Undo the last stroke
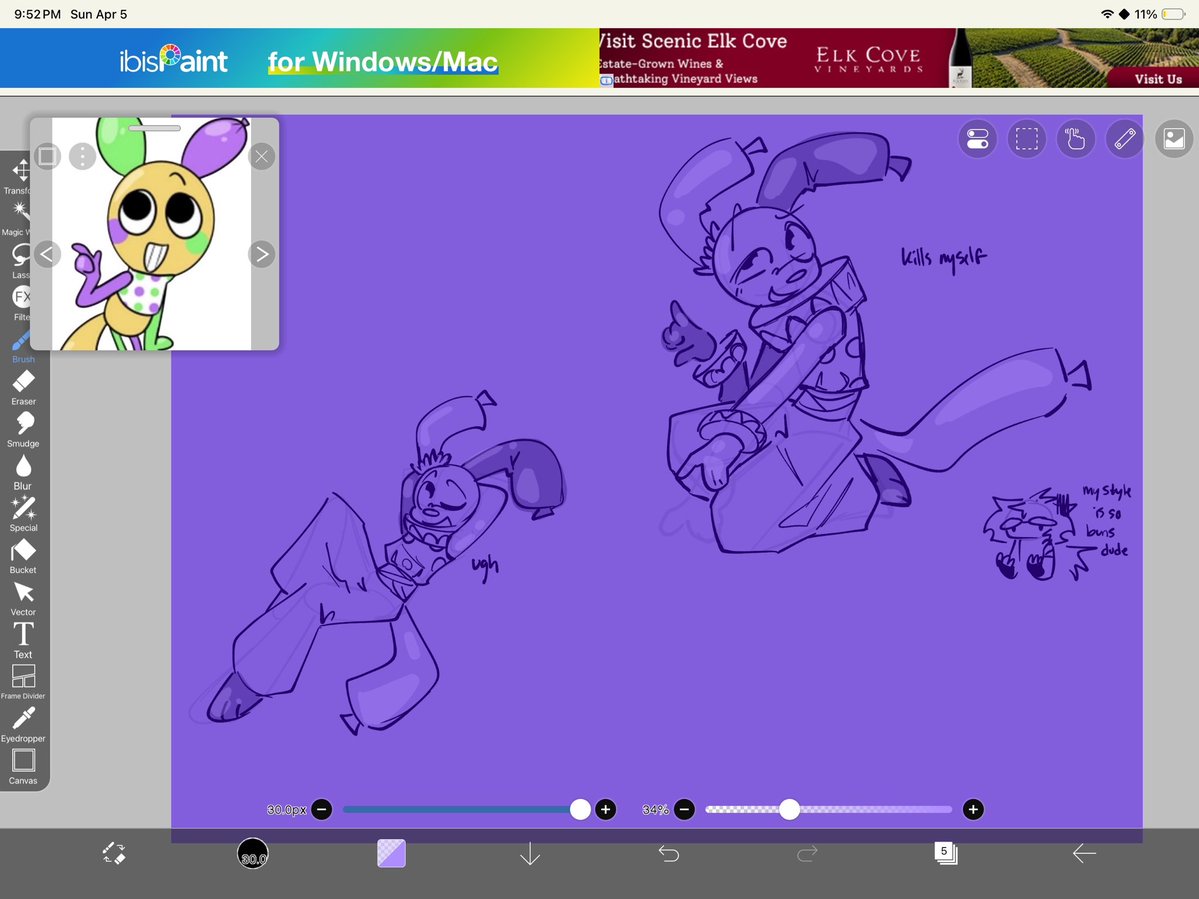Image resolution: width=1199 pixels, height=899 pixels. [668, 853]
